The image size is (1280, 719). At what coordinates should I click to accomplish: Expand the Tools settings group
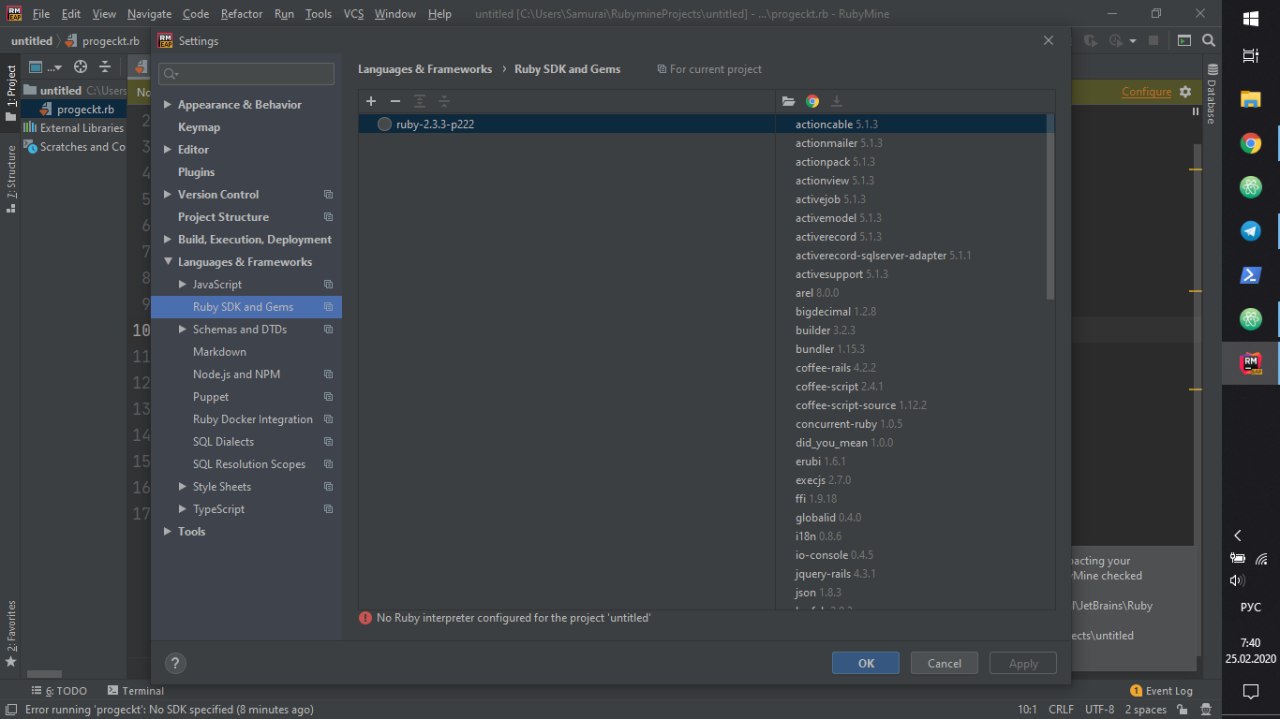tap(168, 532)
